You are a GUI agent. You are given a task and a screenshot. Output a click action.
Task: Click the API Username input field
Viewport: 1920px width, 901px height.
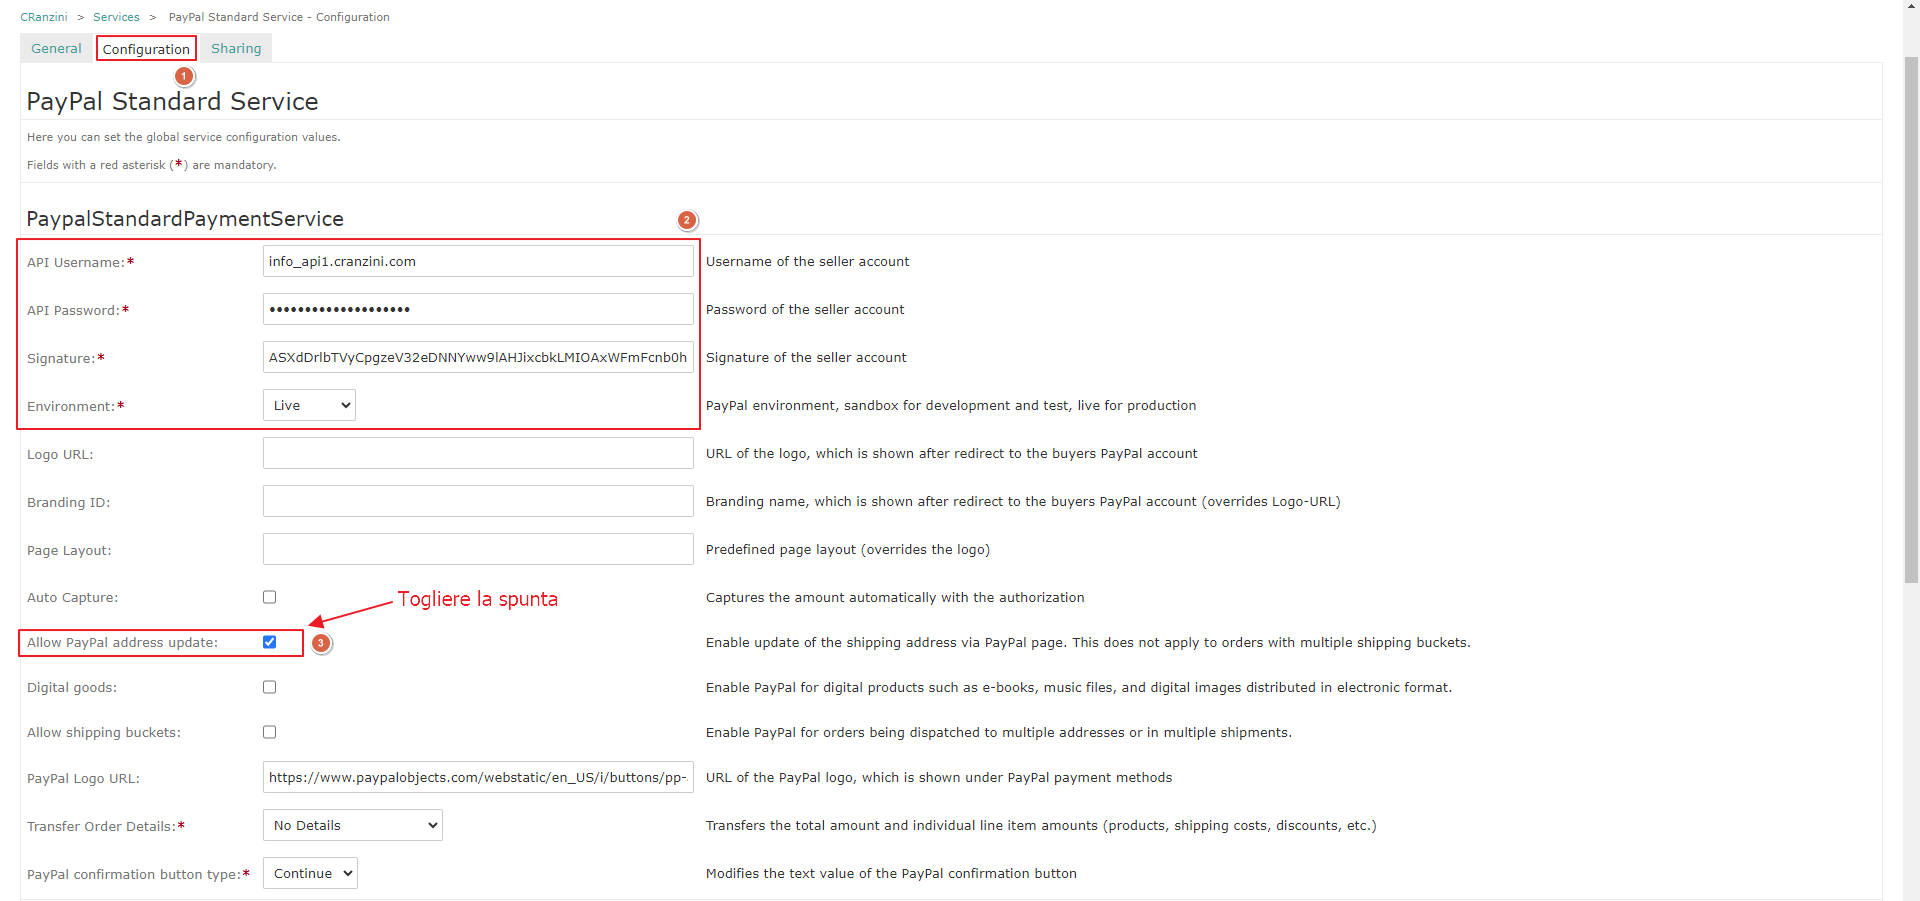478,261
